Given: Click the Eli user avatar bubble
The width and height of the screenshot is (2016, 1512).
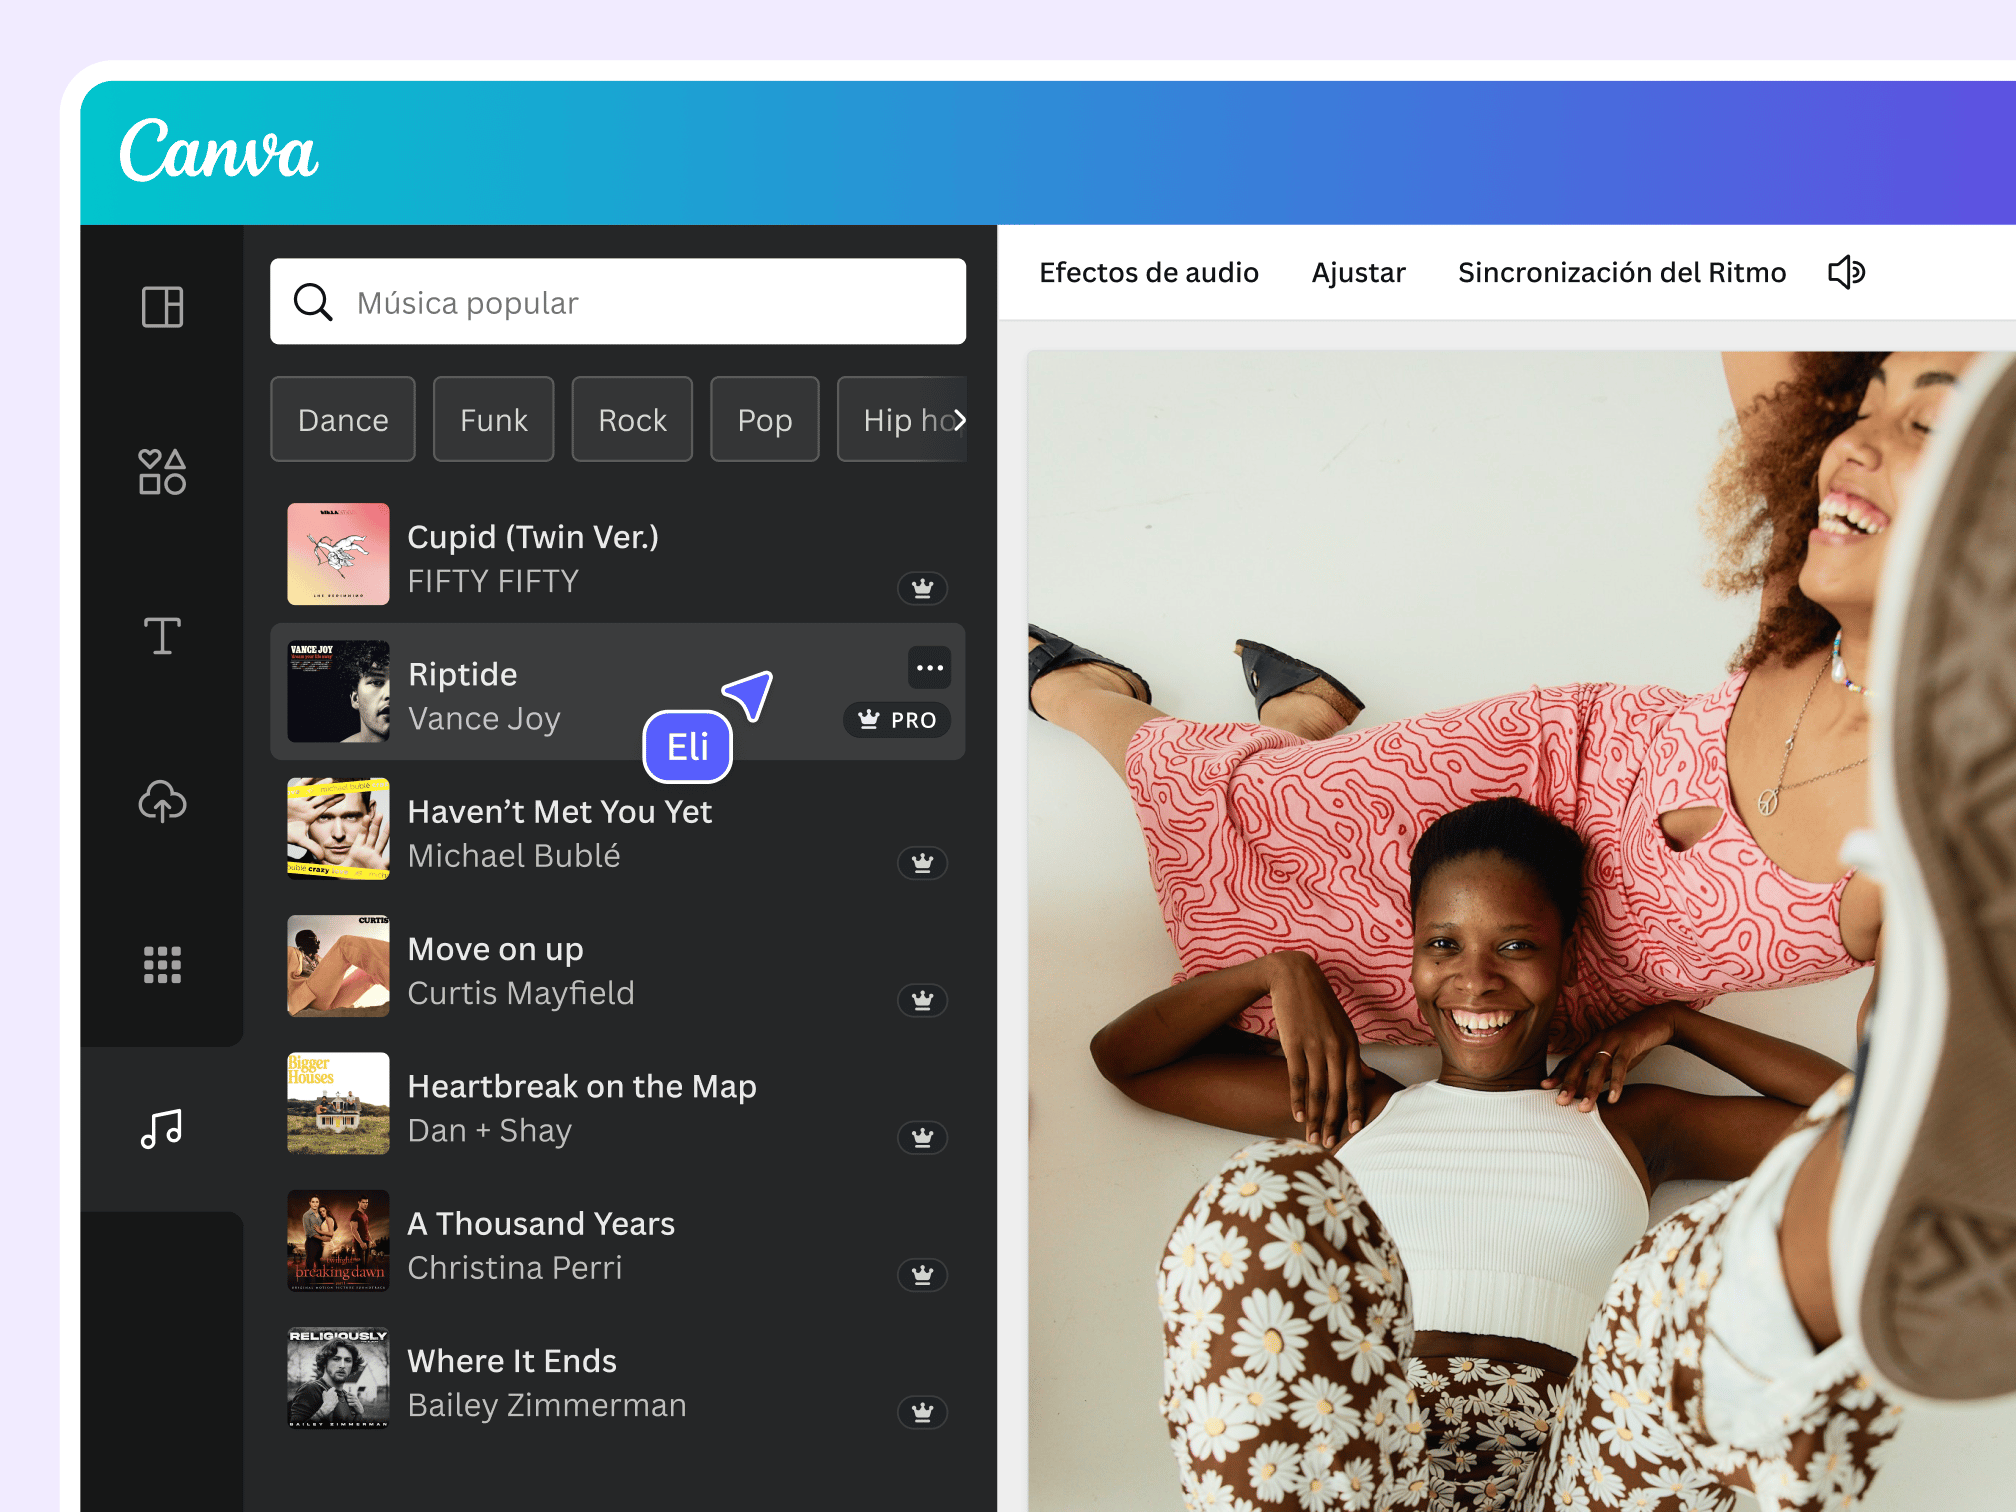Looking at the screenshot, I should pos(689,745).
